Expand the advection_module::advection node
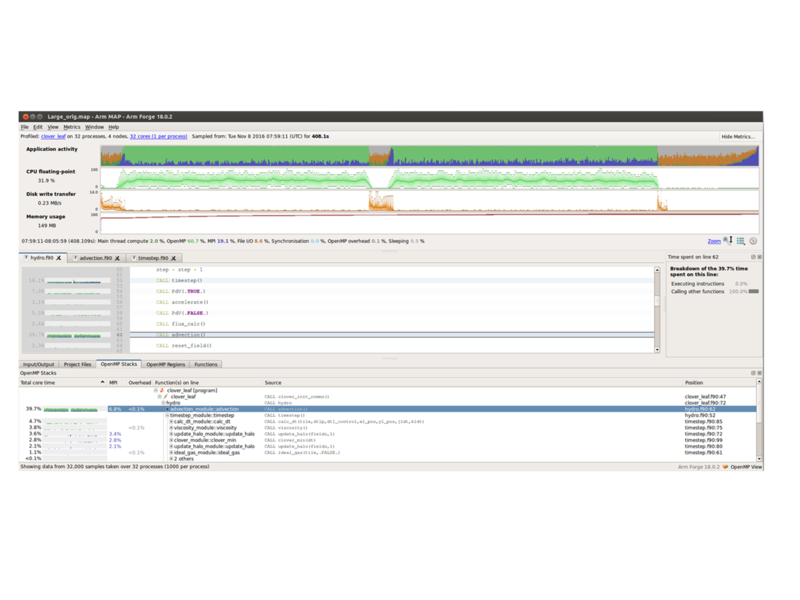 [167, 409]
